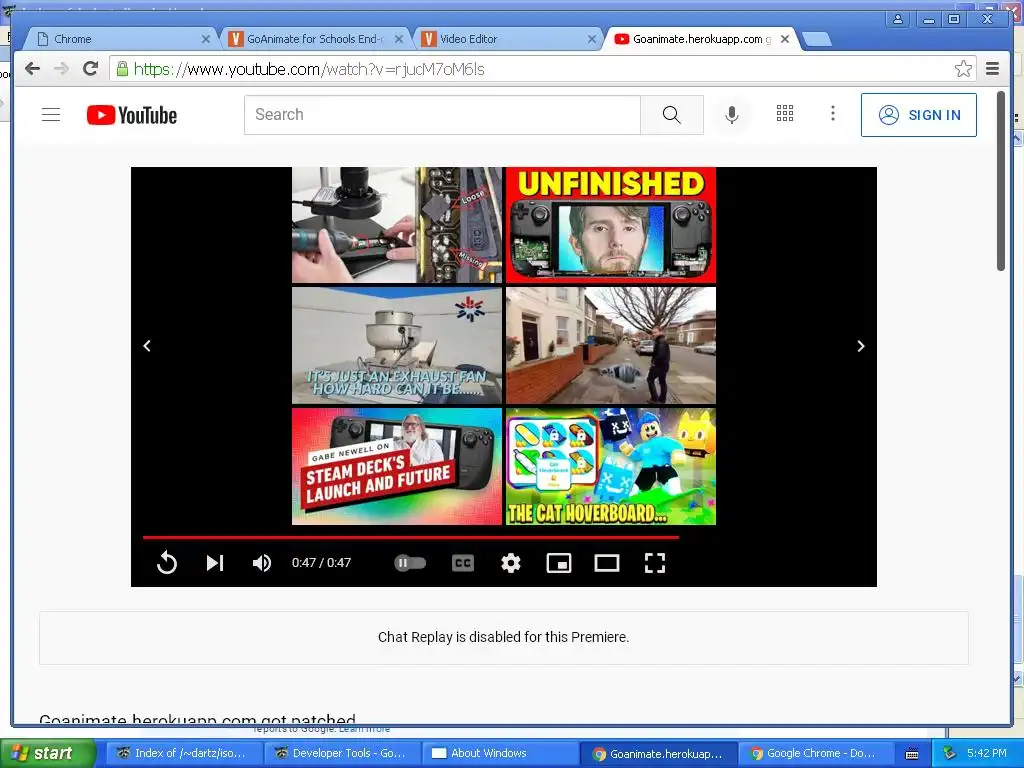The image size is (1024, 768).
Task: Focus the YouTube Search field
Action: (442, 115)
